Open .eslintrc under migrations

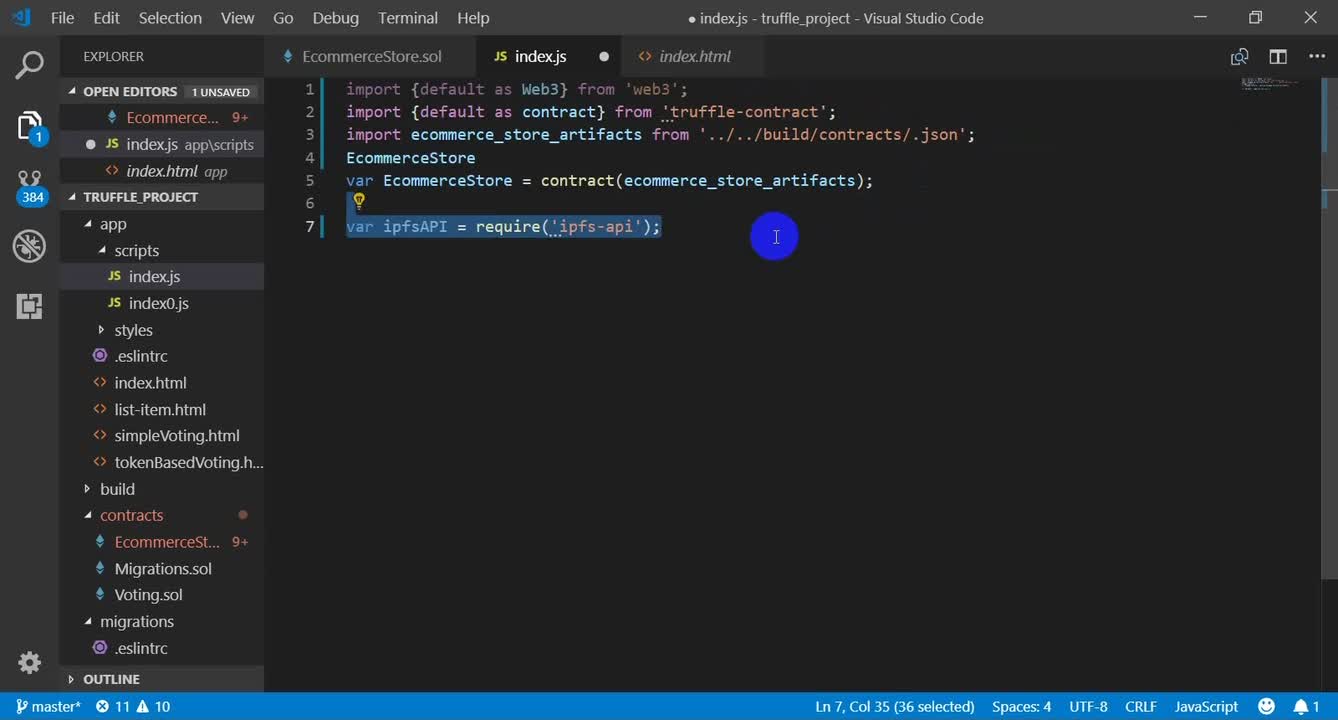pos(160,648)
